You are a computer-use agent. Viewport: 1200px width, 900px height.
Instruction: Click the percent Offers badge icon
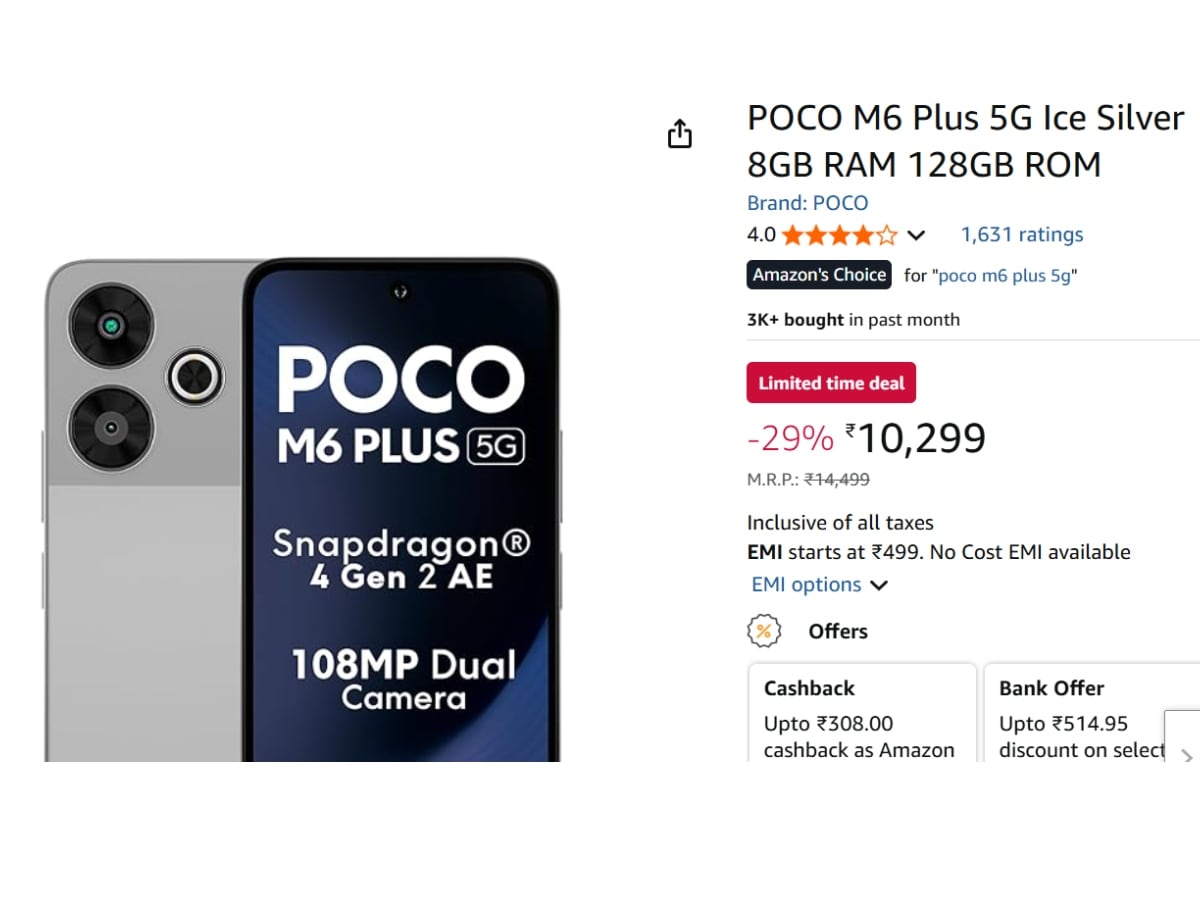pos(764,631)
